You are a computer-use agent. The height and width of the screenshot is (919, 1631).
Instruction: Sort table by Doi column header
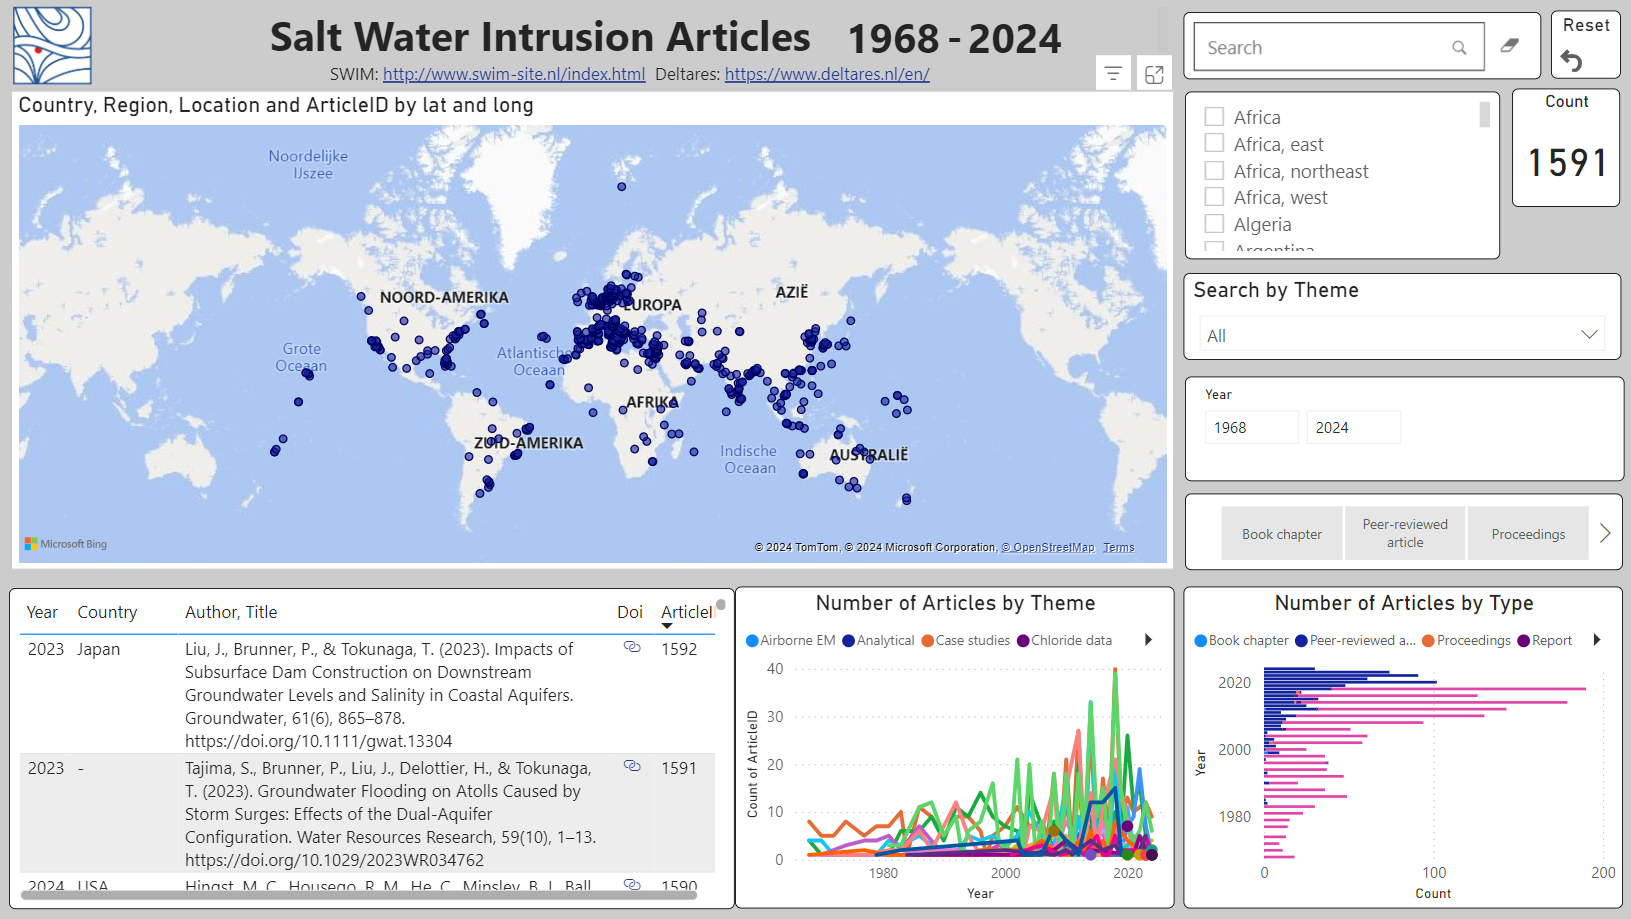tap(630, 612)
